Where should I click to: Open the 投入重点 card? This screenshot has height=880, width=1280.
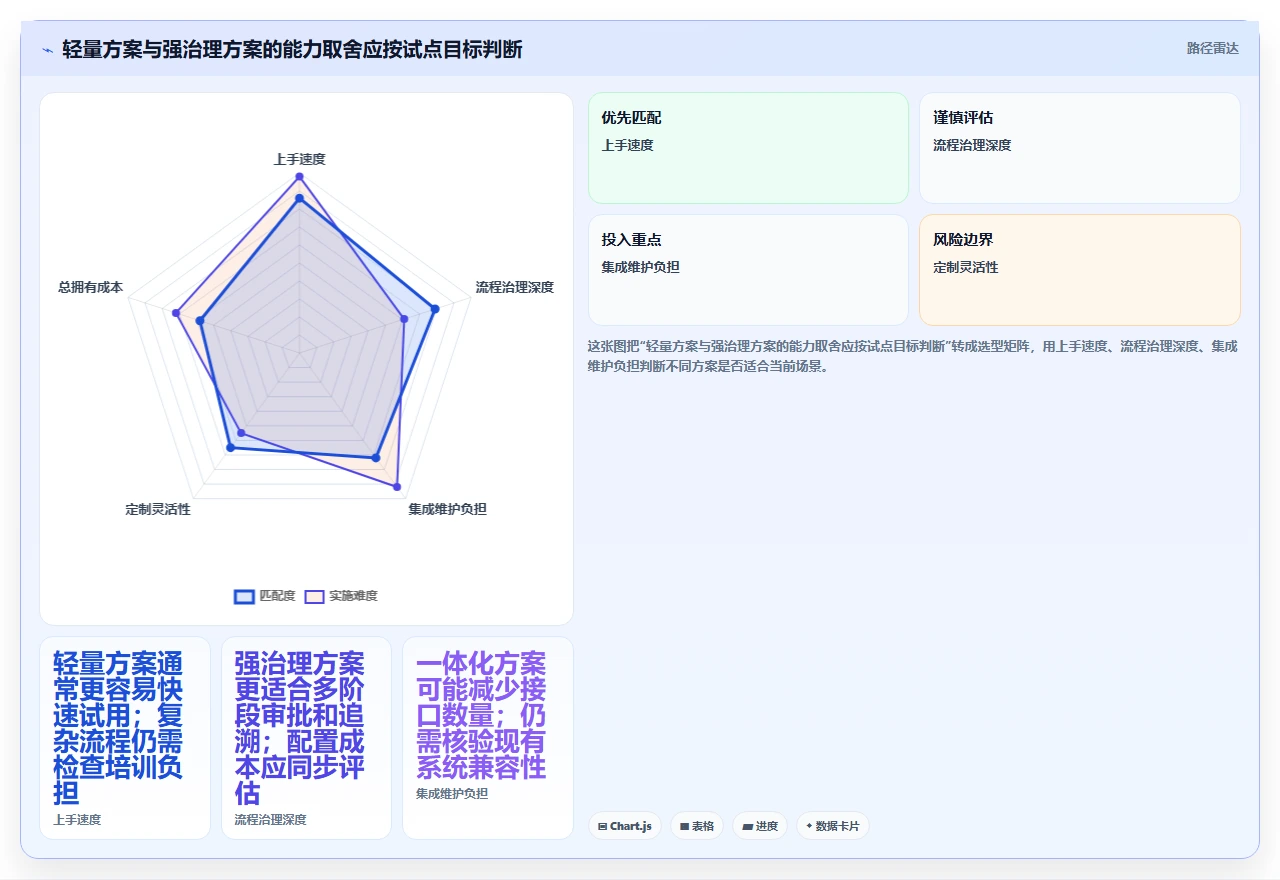(748, 270)
